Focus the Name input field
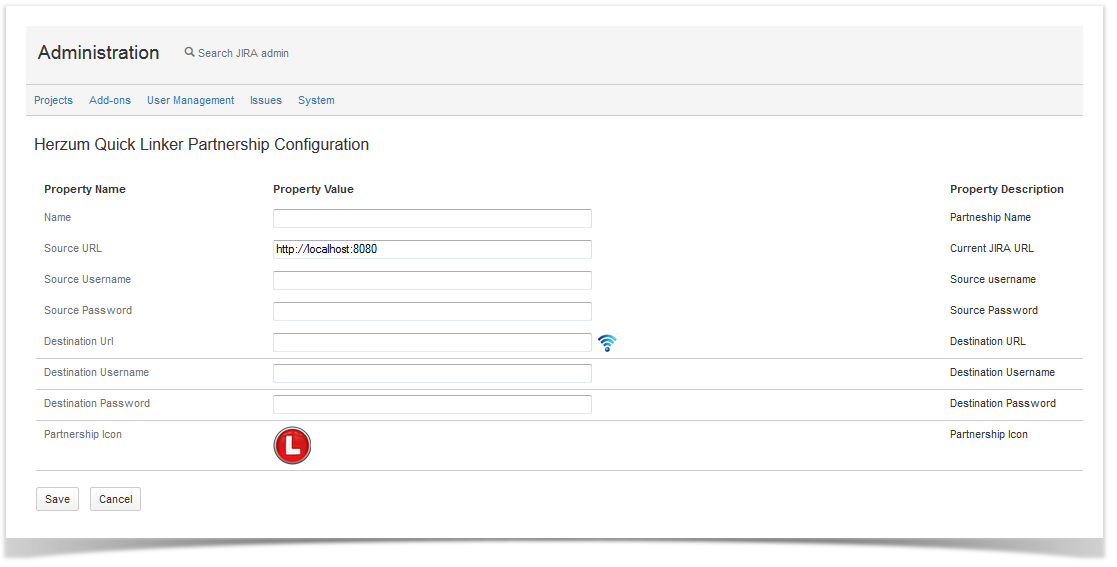The width and height of the screenshot is (1117, 567). pyautogui.click(x=432, y=218)
